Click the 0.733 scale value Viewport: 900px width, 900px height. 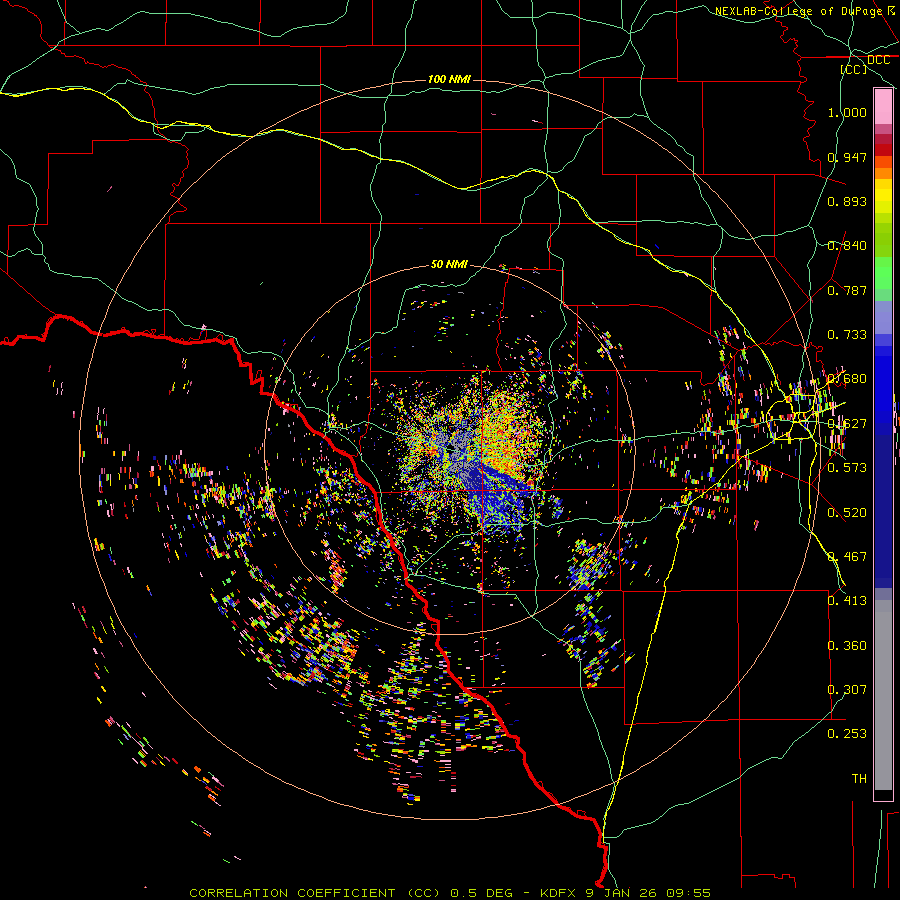coord(847,335)
